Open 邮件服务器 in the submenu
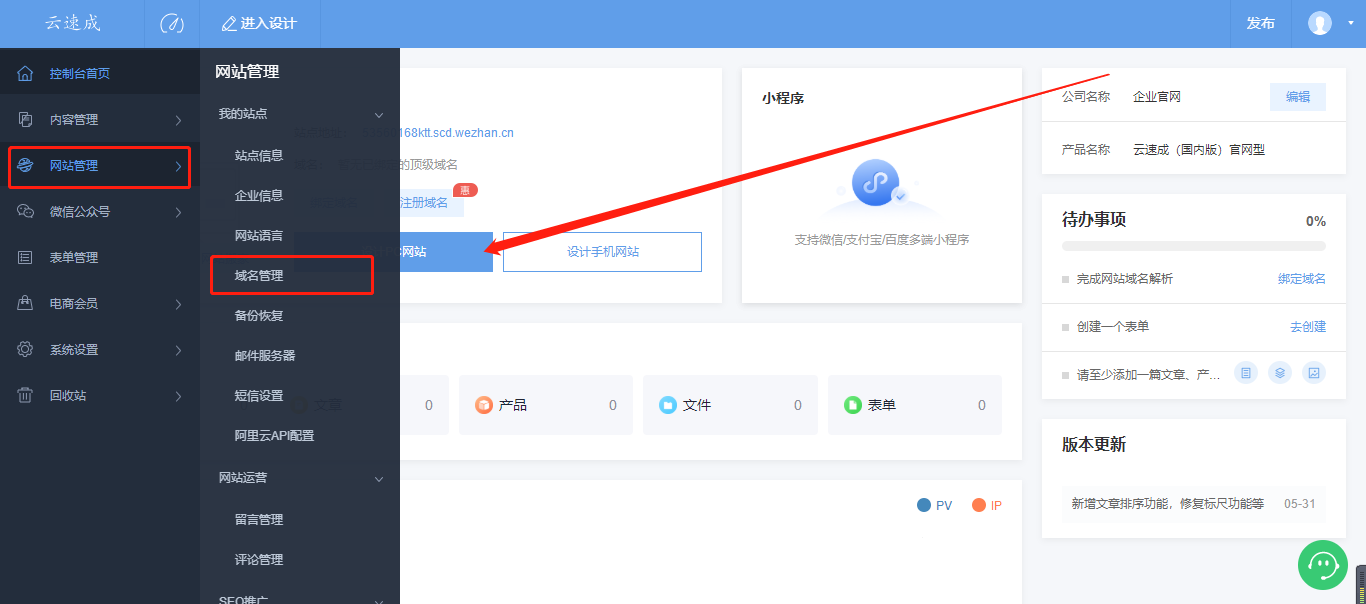The width and height of the screenshot is (1366, 604). 265,355
